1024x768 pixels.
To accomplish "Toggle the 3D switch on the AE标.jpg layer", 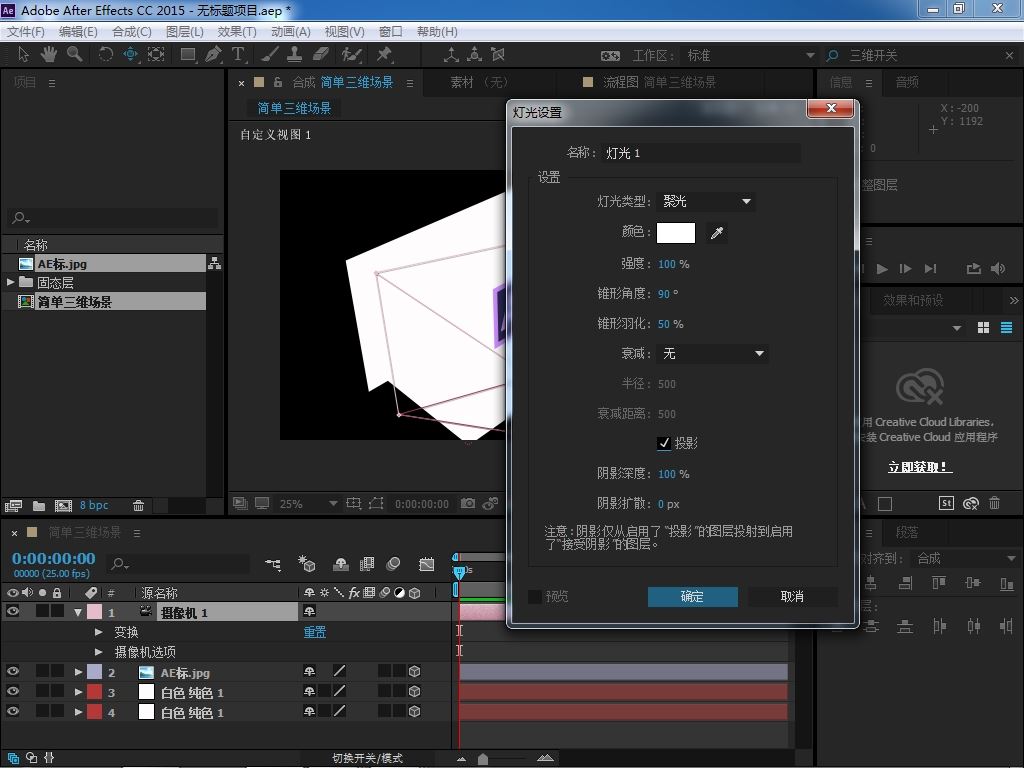I will coord(414,671).
